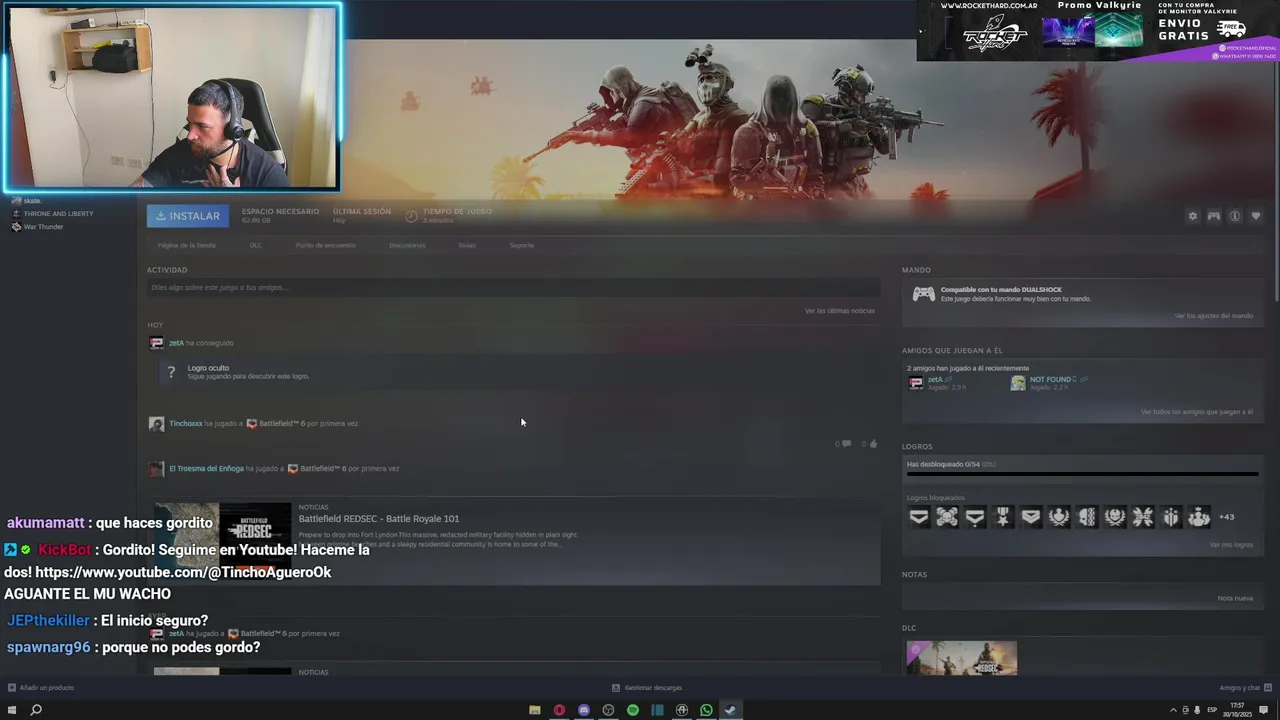Open Tinchoxxx profile link
Image resolution: width=1280 pixels, height=720 pixels.
(186, 423)
